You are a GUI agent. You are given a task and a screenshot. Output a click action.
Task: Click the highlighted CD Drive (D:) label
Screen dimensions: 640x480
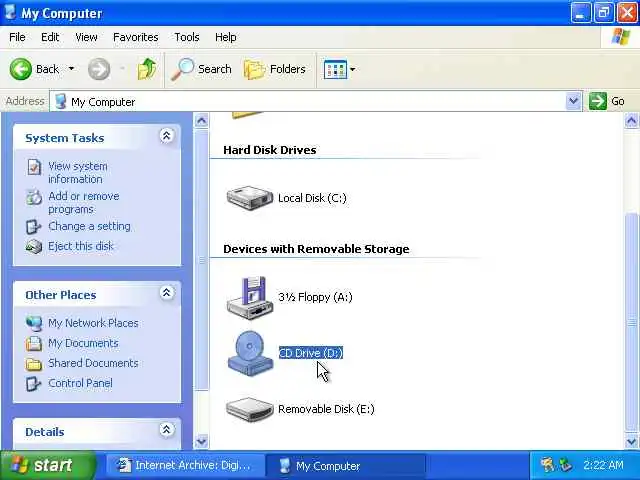(311, 353)
